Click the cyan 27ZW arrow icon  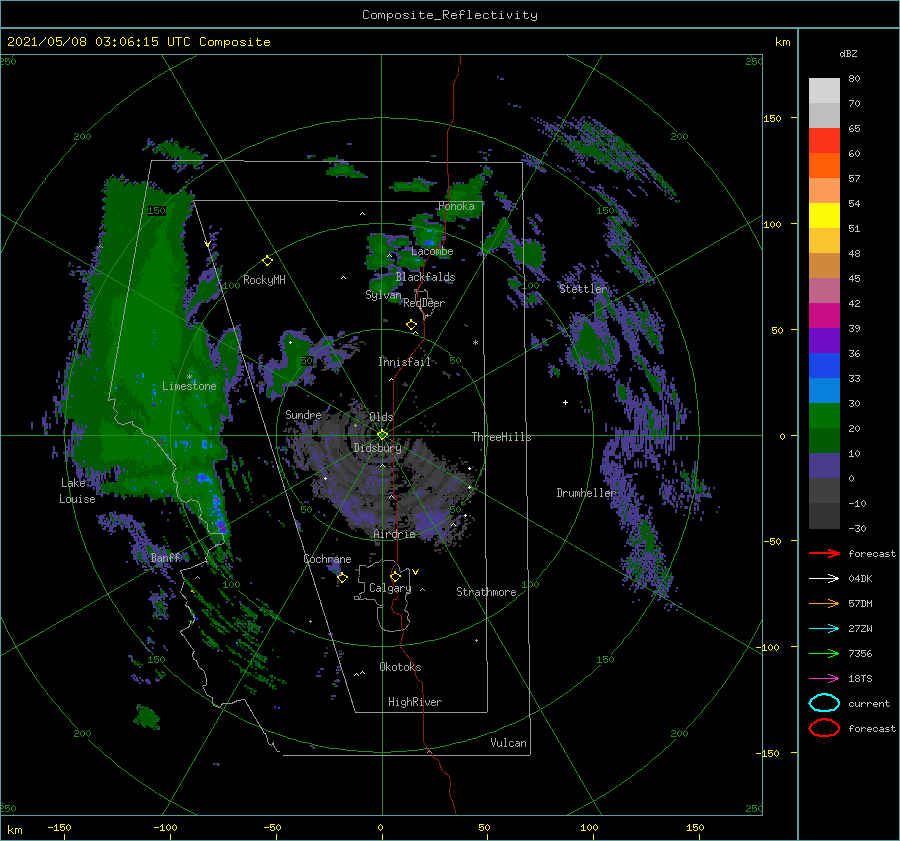824,629
